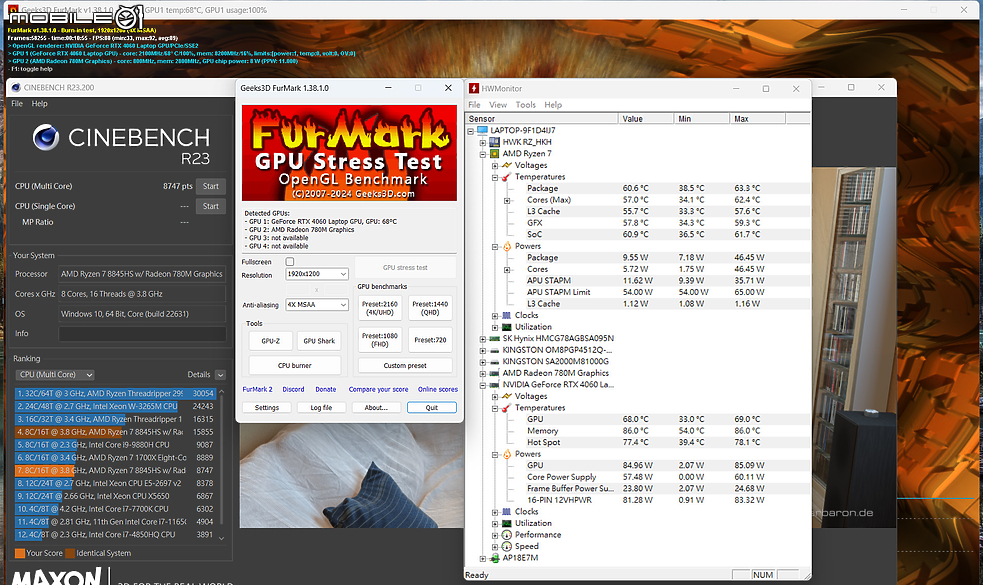This screenshot has width=983, height=585.
Task: Select the NVIDIA GeForce RTX 4060 card icon
Action: click(x=494, y=385)
